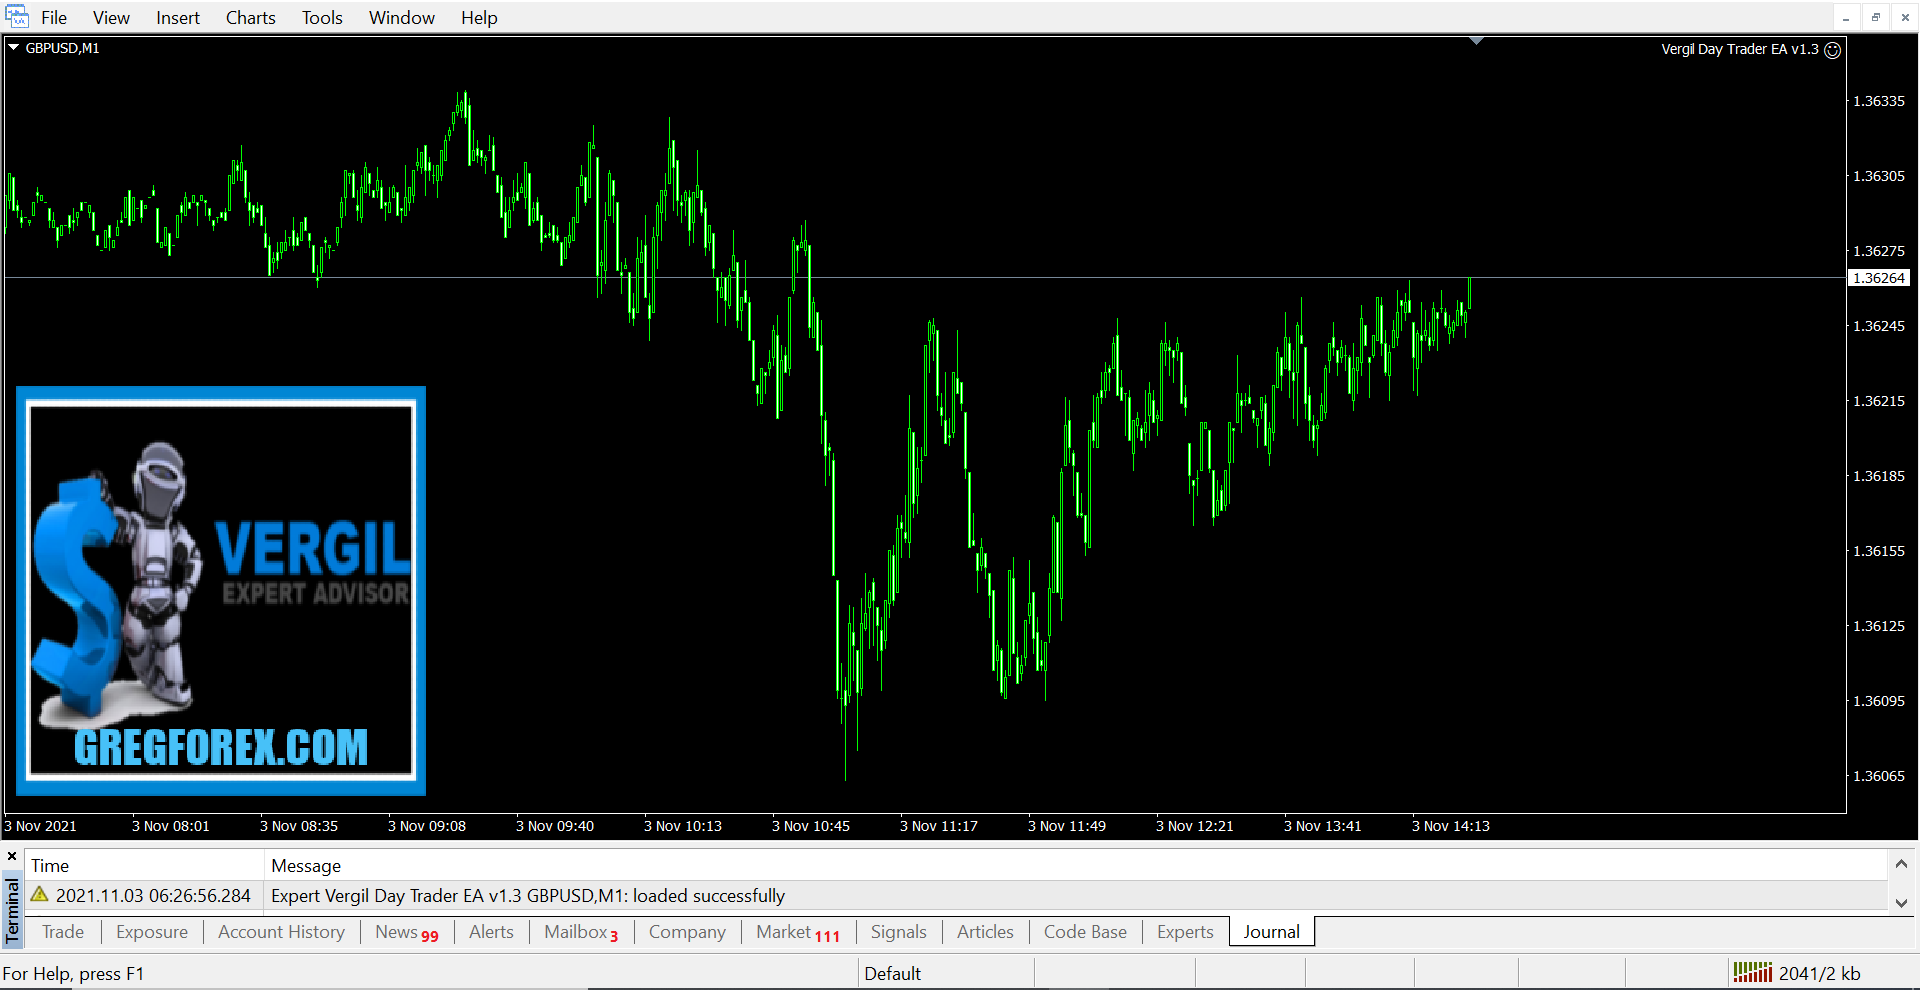The height and width of the screenshot is (990, 1920).
Task: Click the smiley icon next to Vergil Day Trader EA
Action: tap(1832, 50)
